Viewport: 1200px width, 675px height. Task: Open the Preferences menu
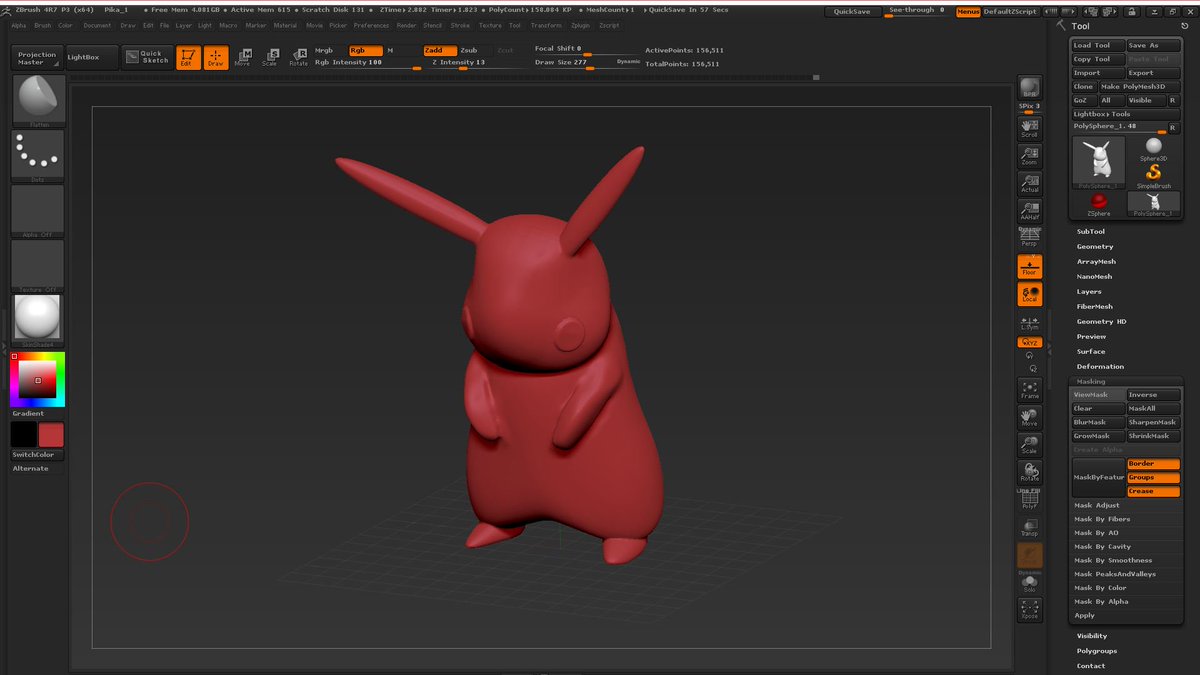tap(371, 25)
